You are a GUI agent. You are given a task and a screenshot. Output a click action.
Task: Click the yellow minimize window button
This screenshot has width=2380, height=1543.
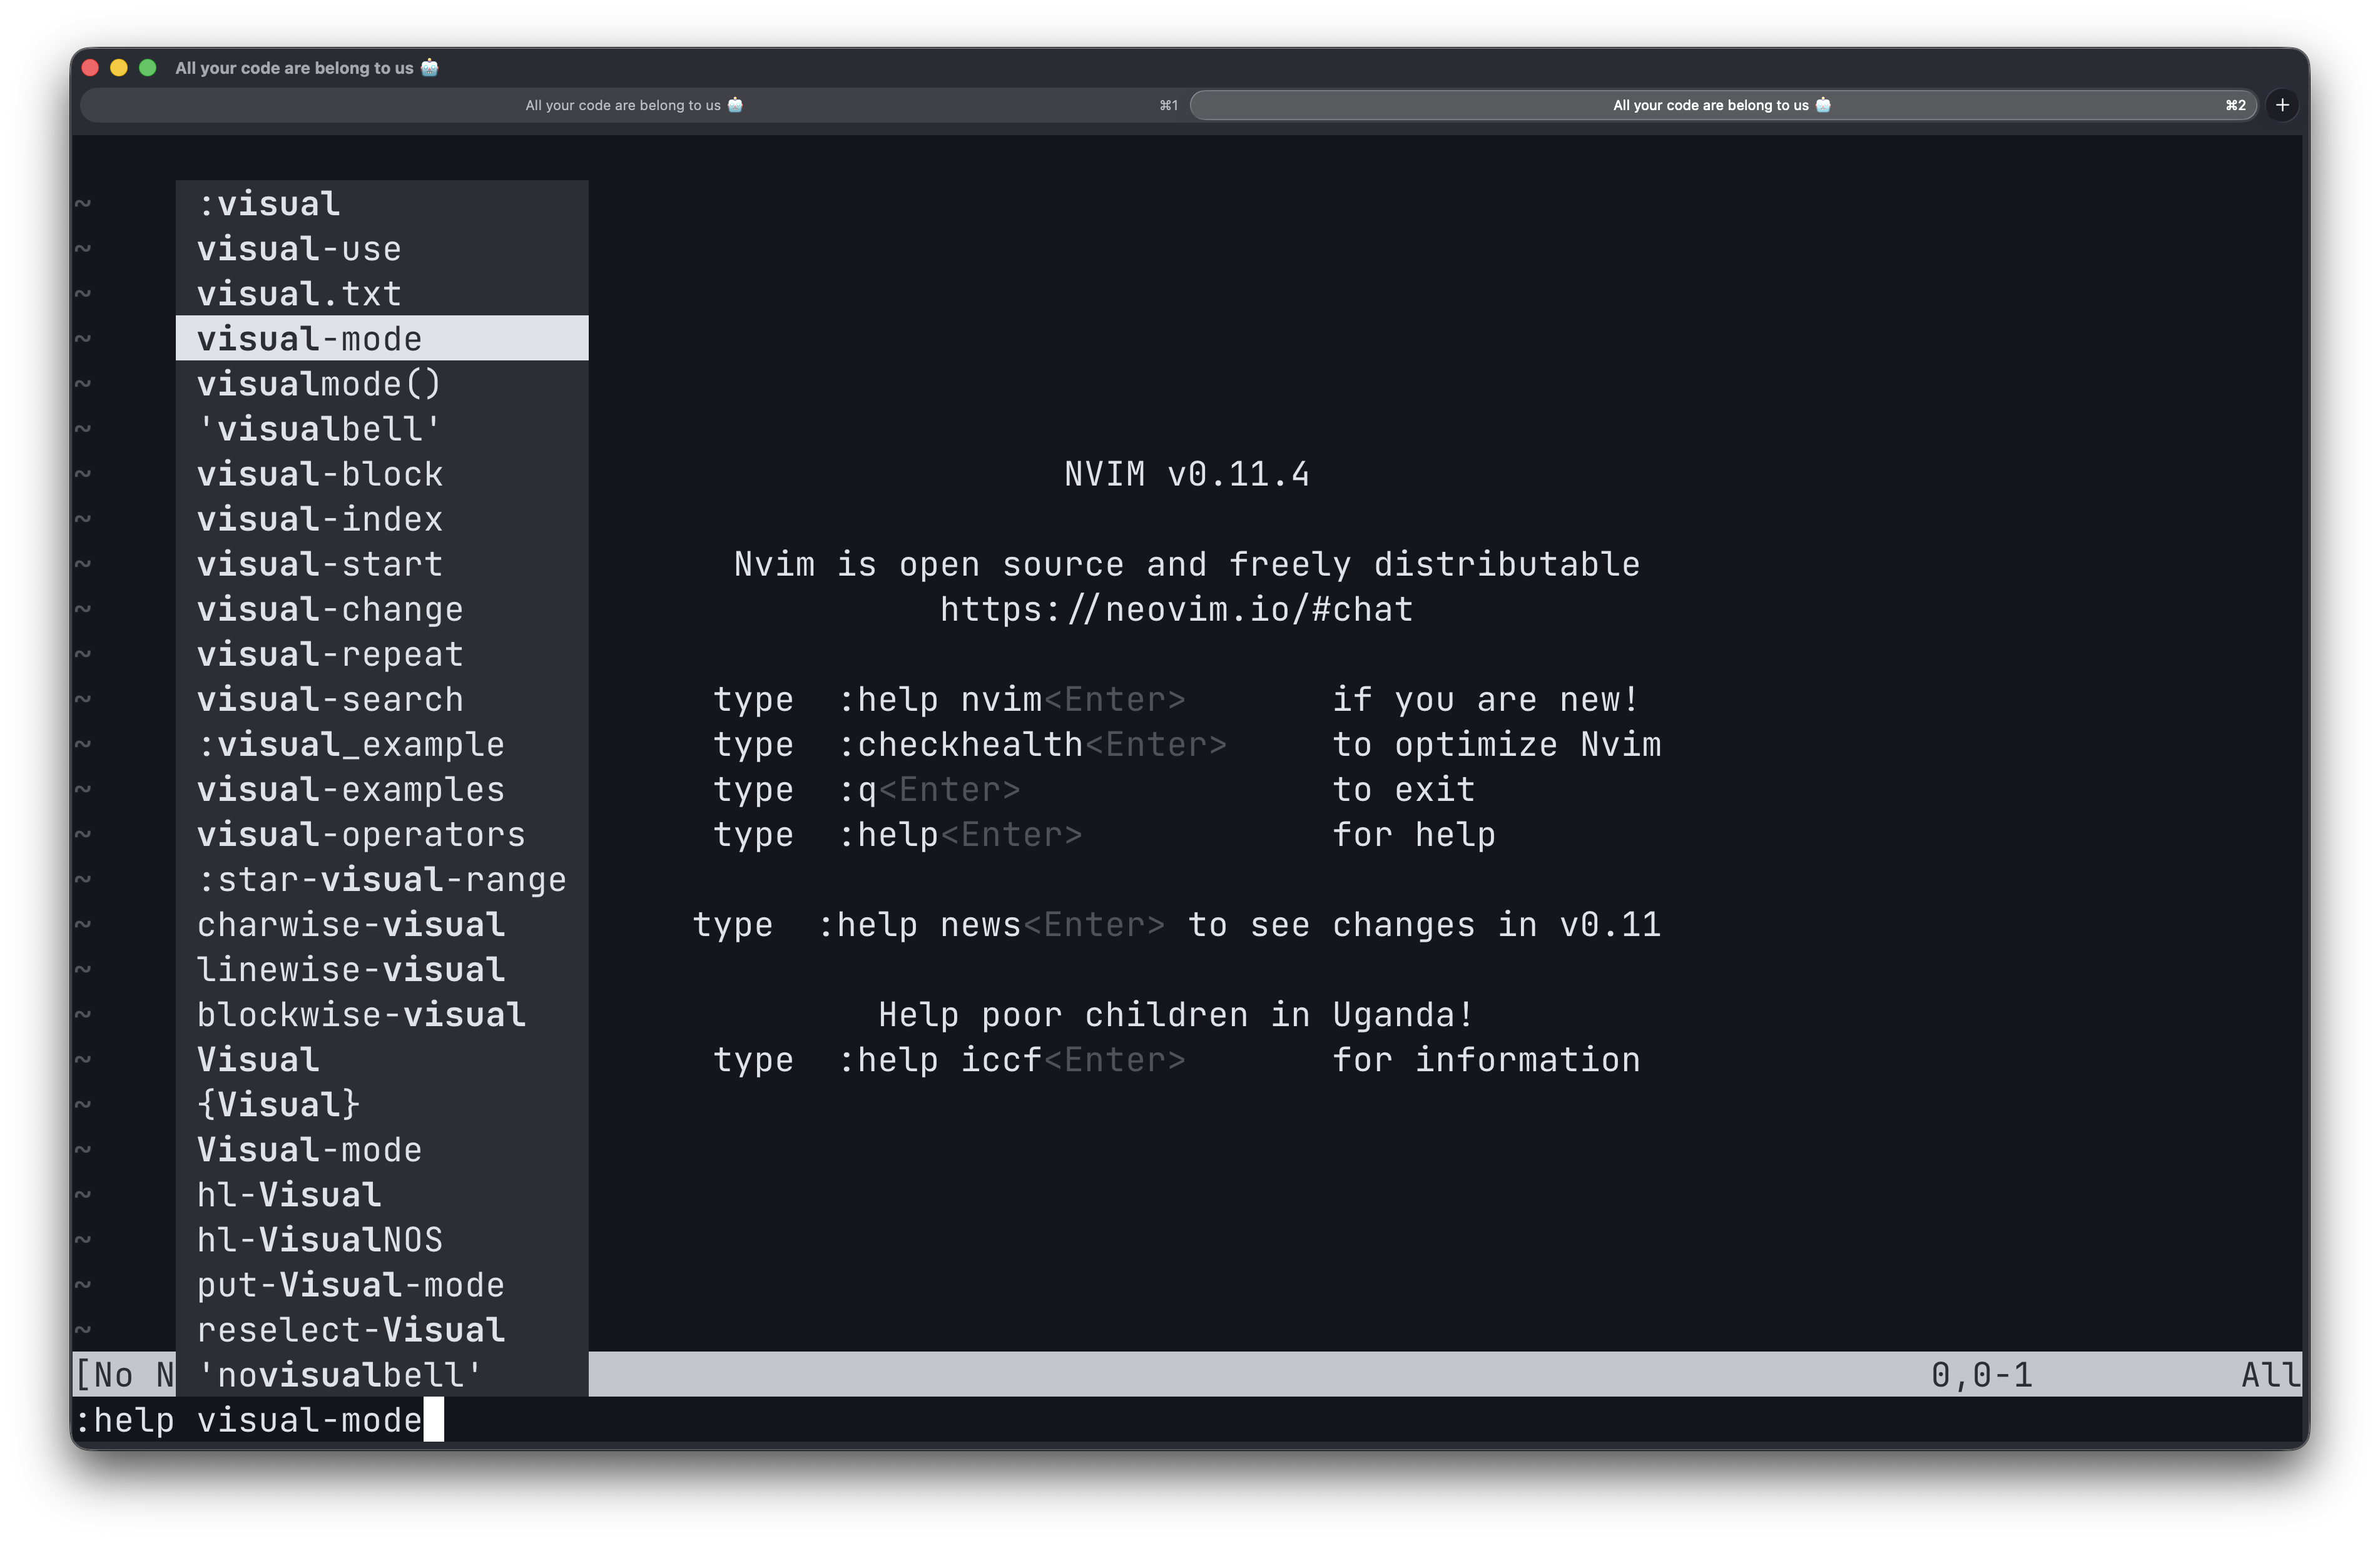tap(119, 68)
